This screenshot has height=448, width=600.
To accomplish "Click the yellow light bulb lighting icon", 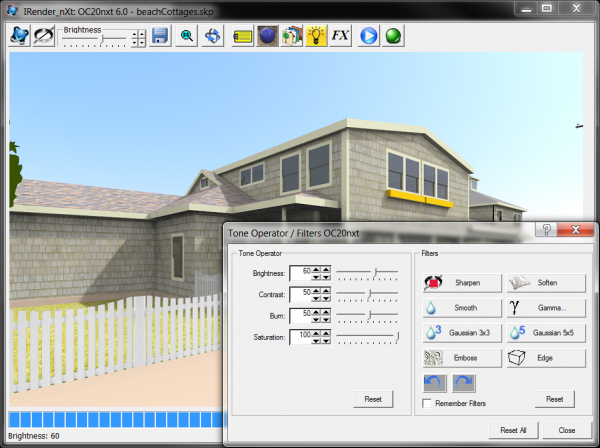I will 316,36.
